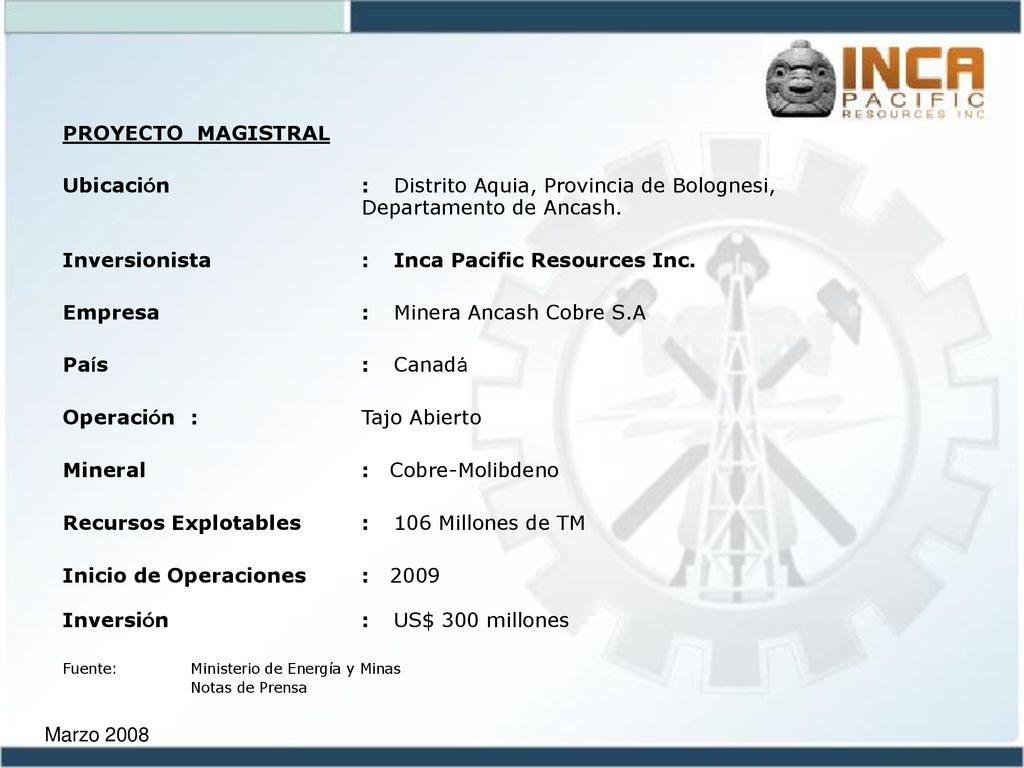
Task: Click the 'Fuente:' label
Action: point(89,669)
